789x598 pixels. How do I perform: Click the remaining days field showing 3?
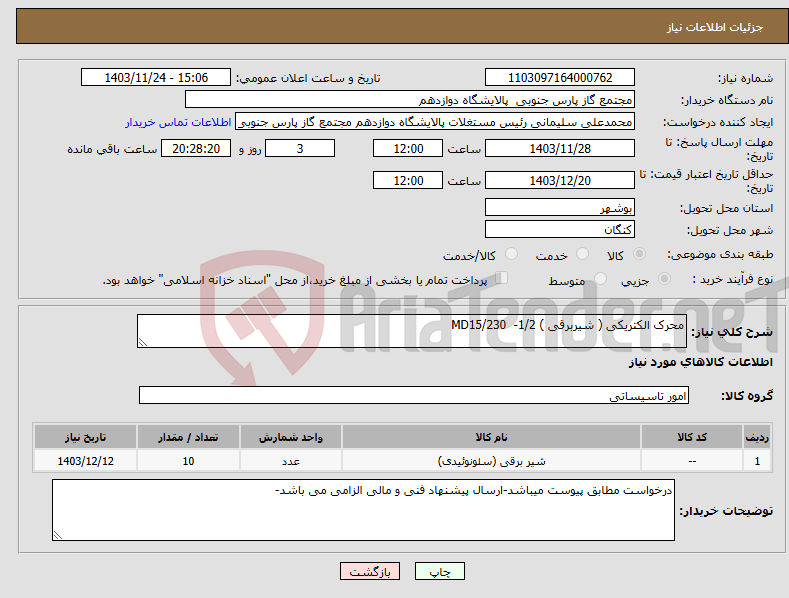(x=300, y=148)
